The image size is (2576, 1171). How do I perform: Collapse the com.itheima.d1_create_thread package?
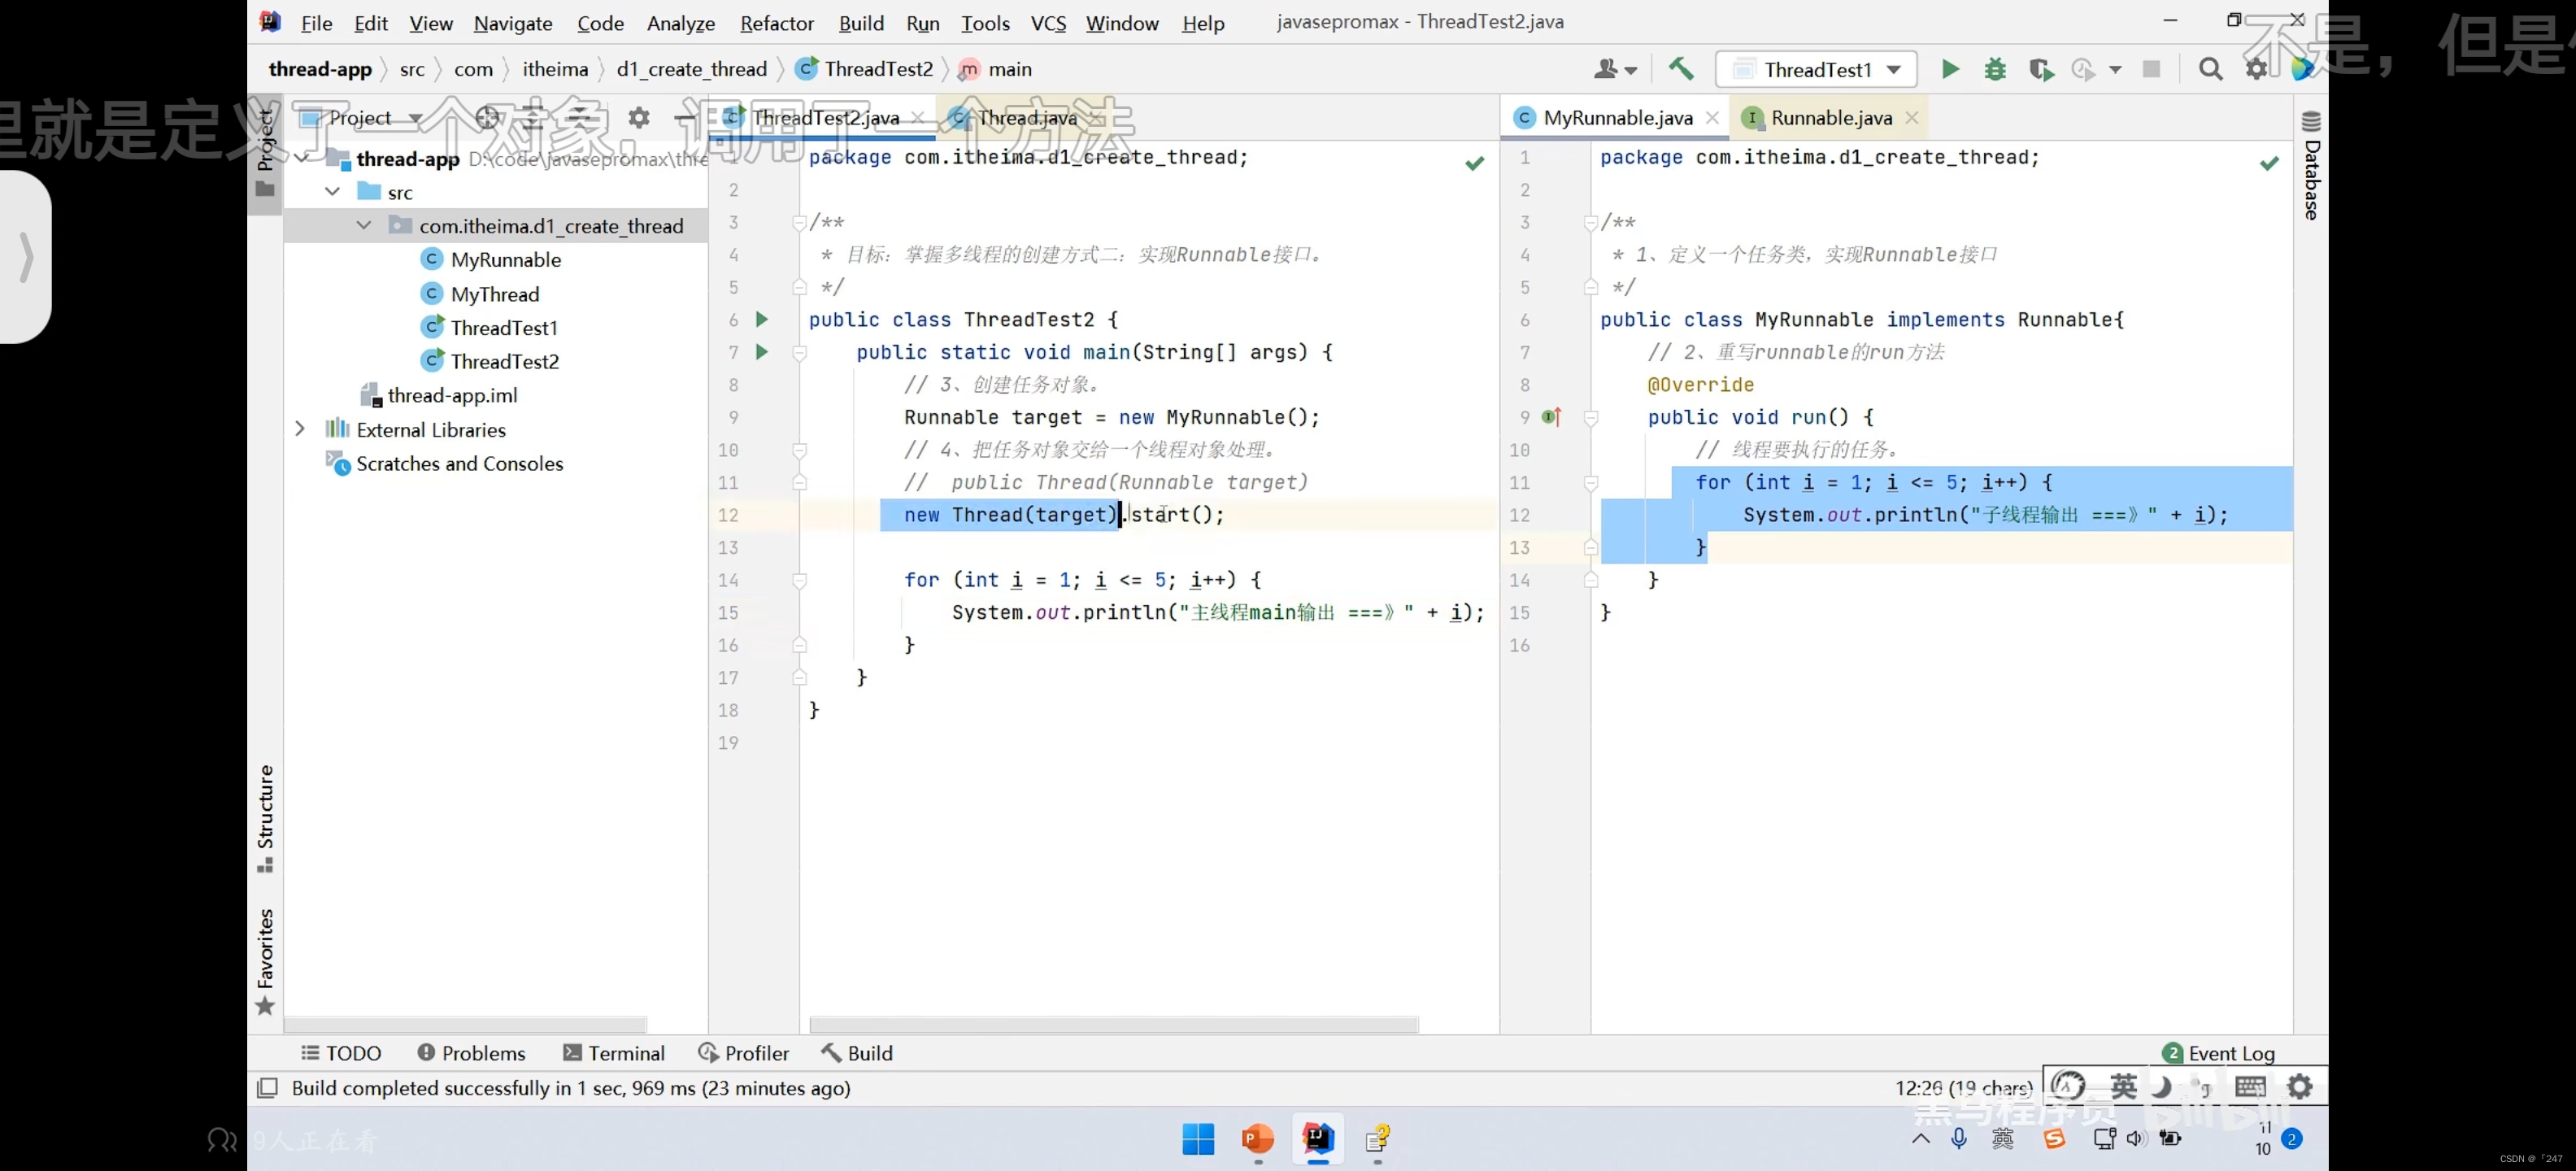364,225
